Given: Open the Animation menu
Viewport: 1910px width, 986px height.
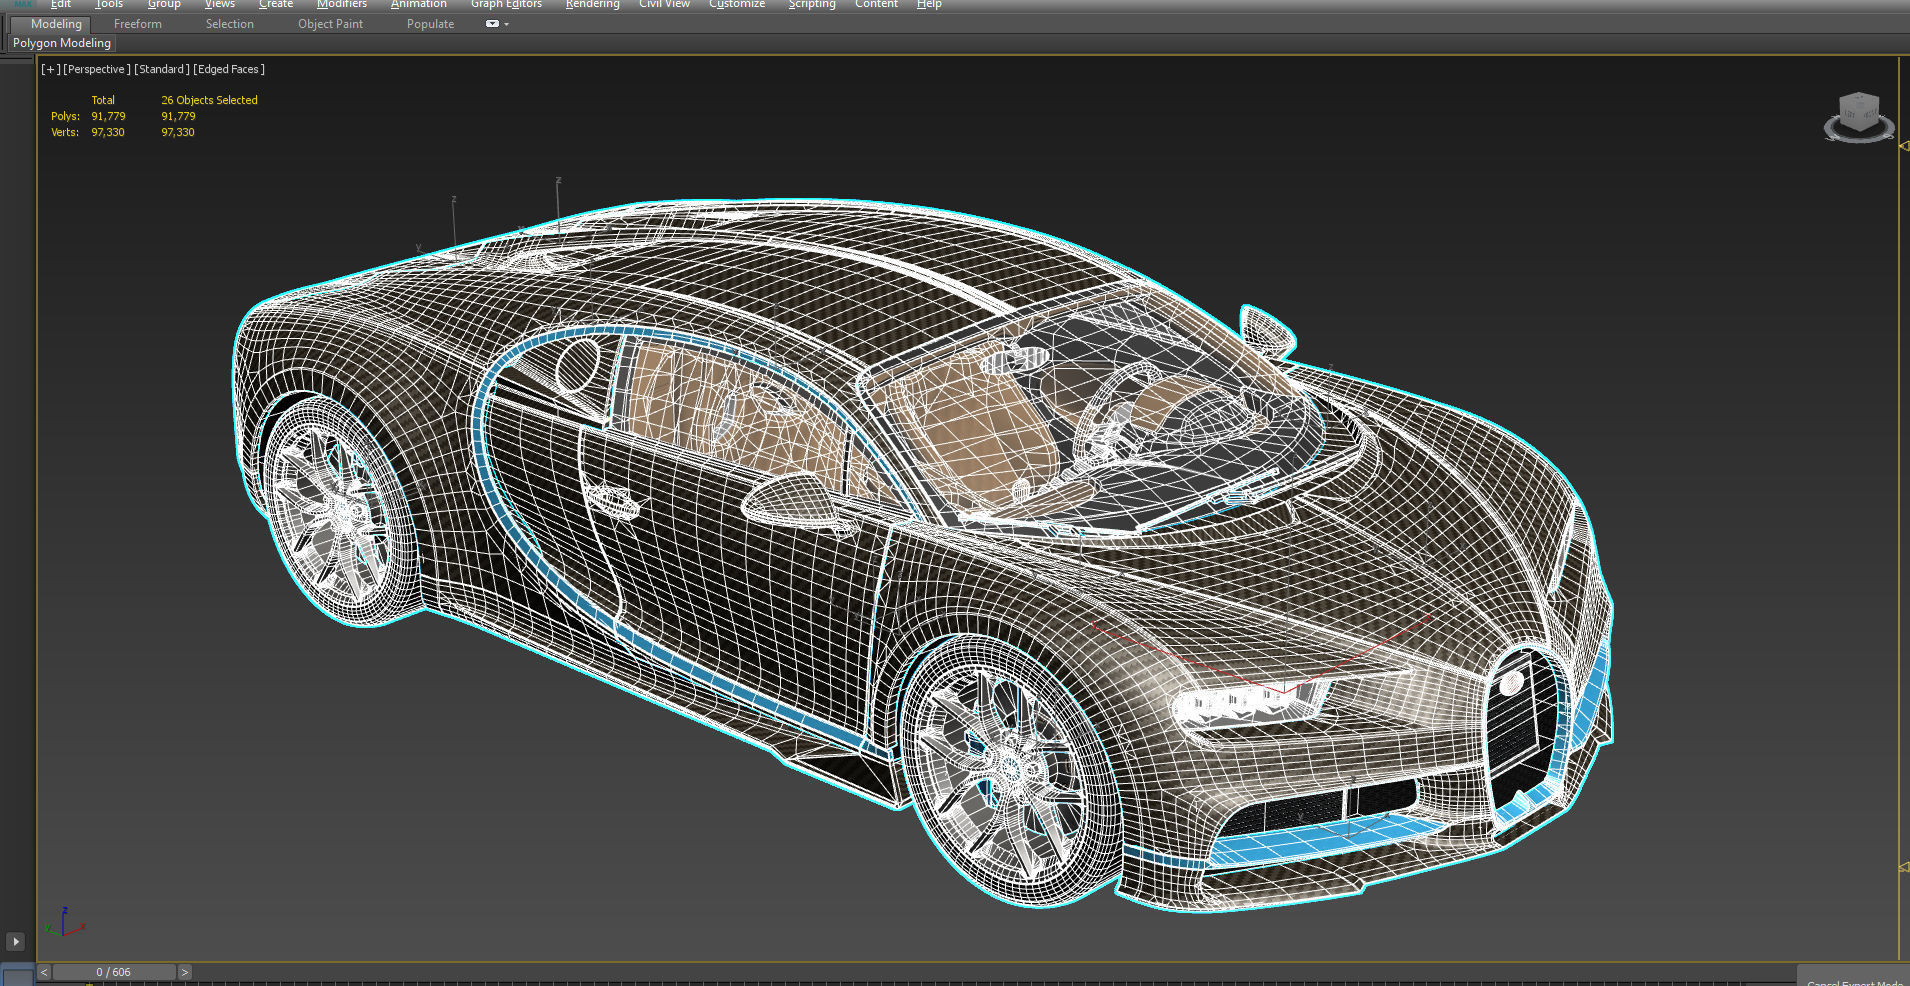Looking at the screenshot, I should (x=418, y=4).
